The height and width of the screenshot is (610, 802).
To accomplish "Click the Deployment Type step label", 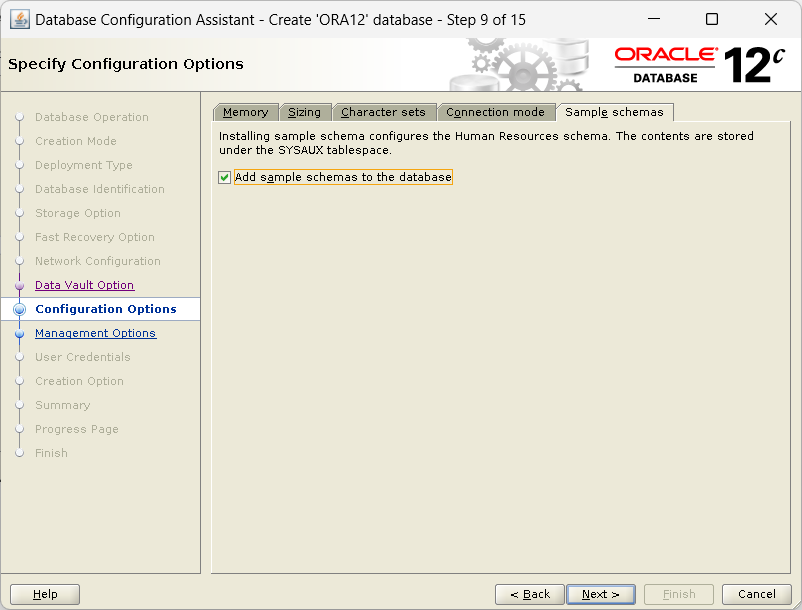I will pyautogui.click(x=83, y=165).
